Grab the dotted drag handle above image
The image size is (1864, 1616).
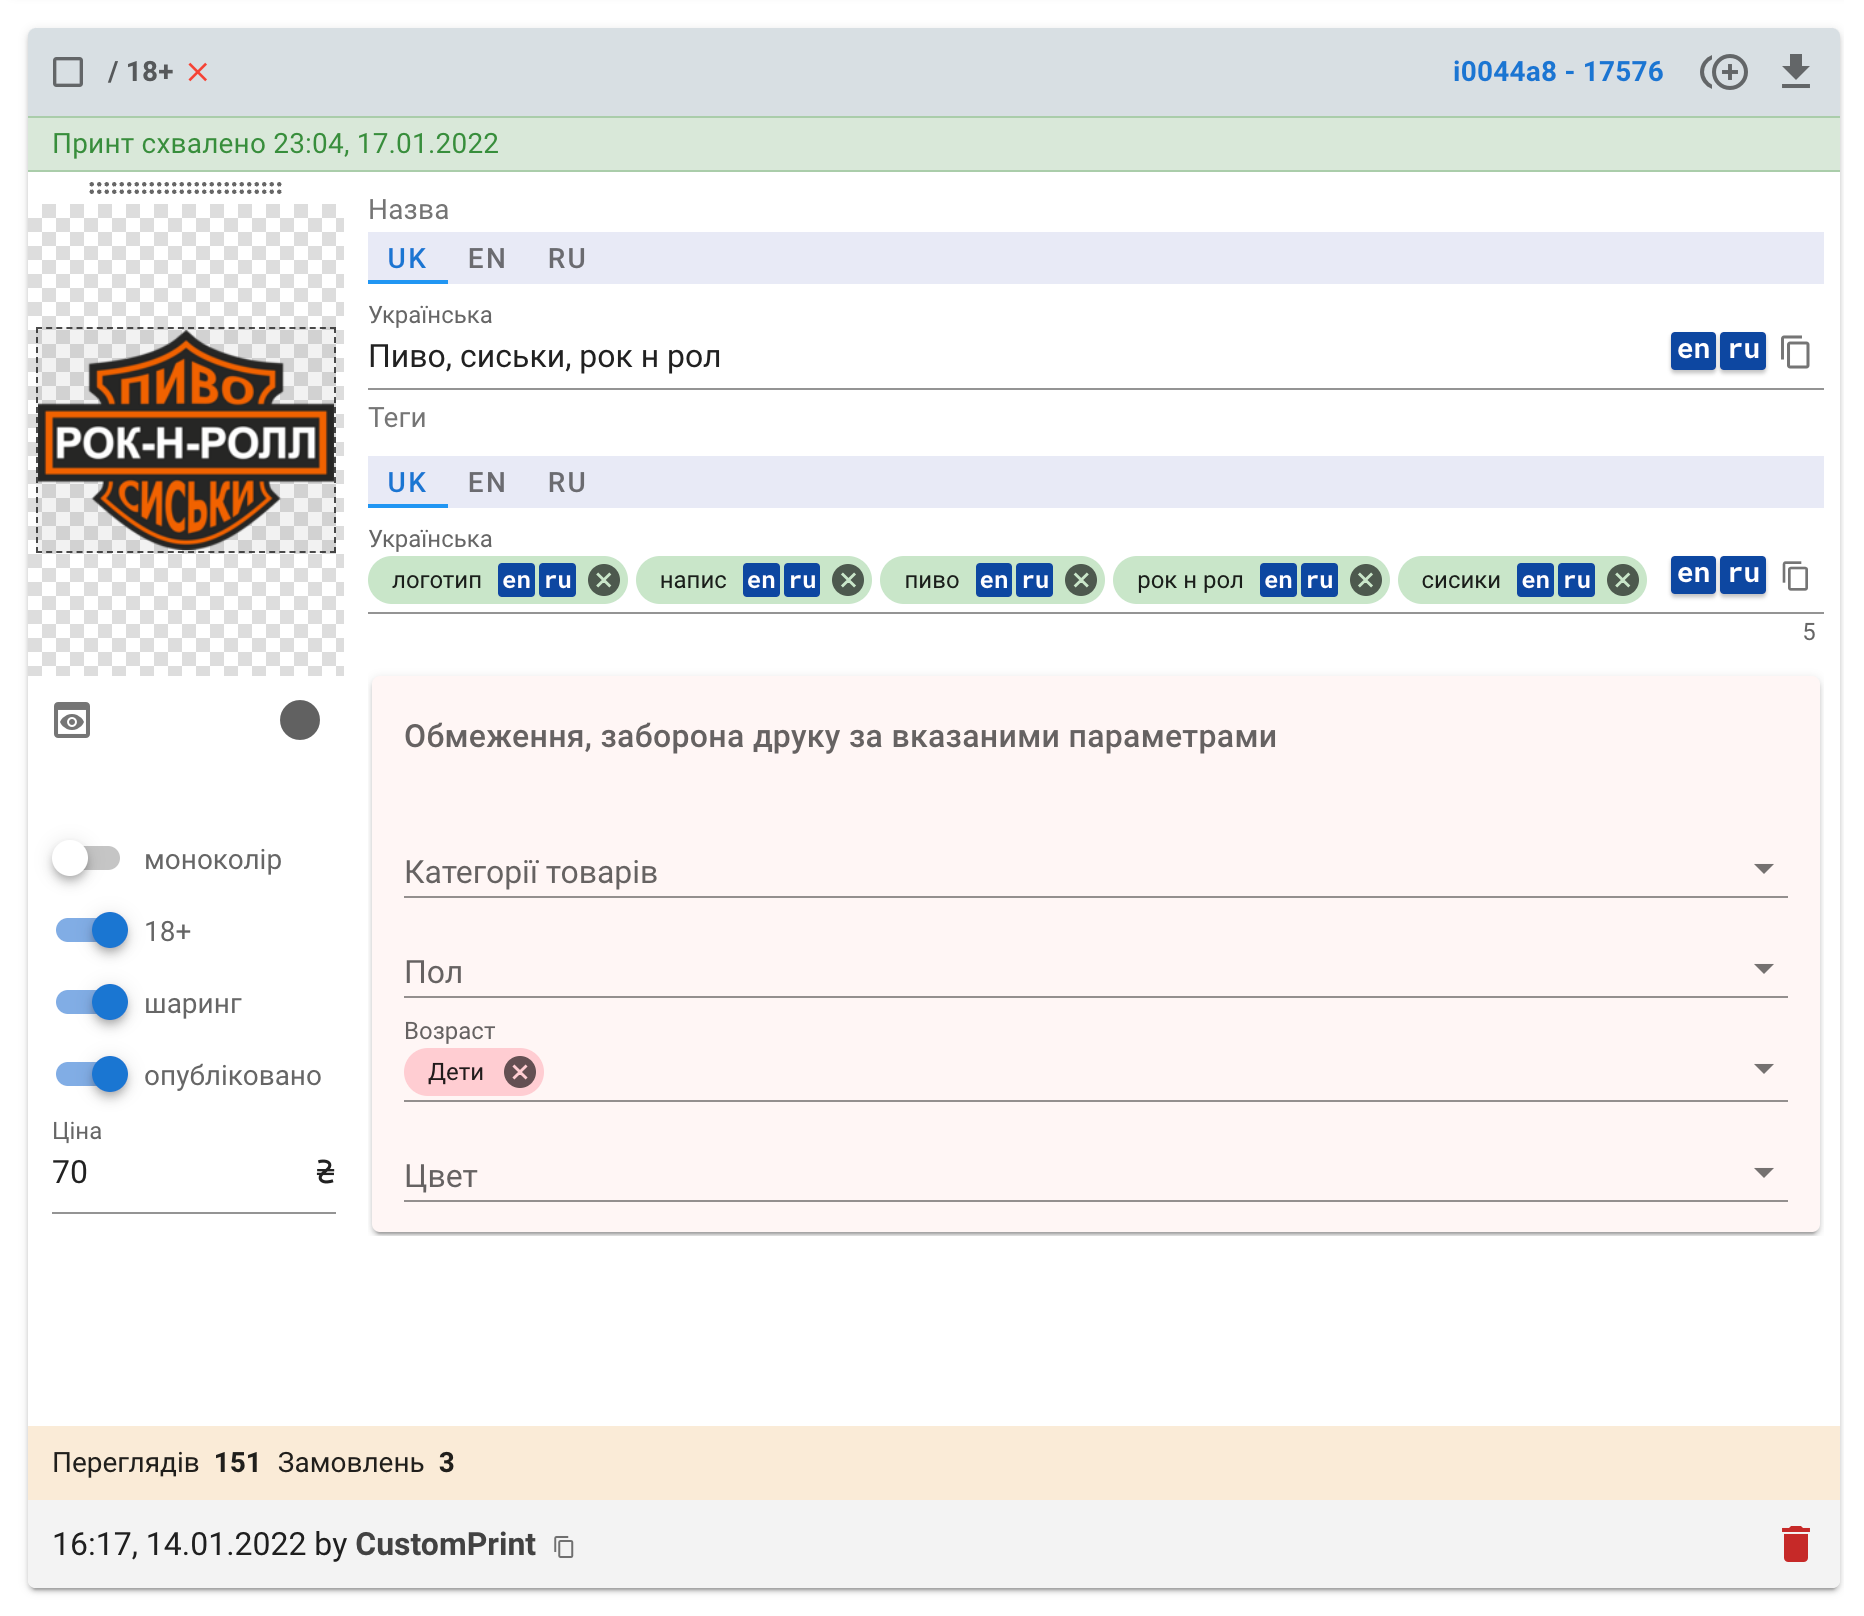(x=186, y=187)
